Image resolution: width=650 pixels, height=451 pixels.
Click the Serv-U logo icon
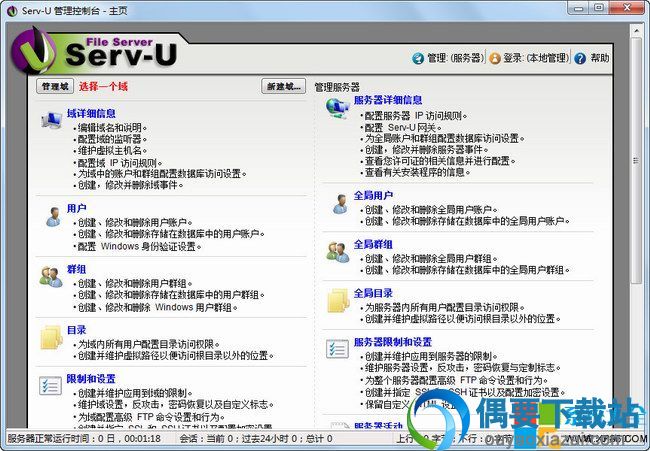point(33,51)
